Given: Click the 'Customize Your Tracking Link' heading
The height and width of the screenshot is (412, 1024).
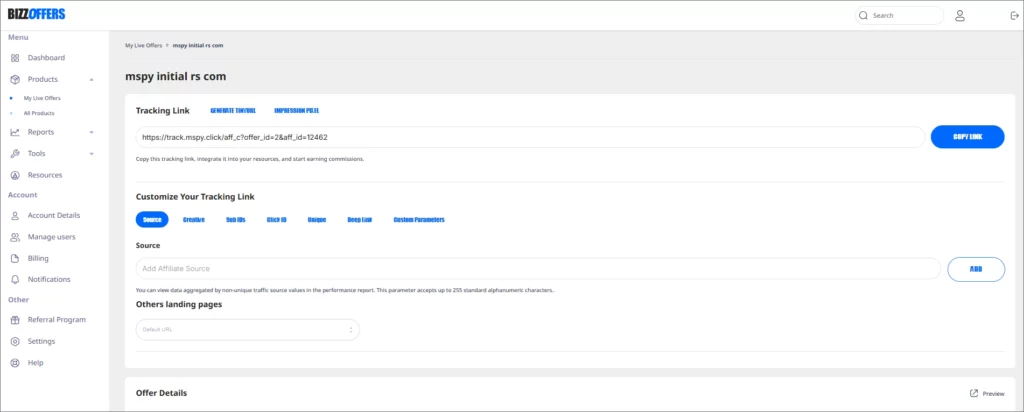Looking at the screenshot, I should coord(195,197).
